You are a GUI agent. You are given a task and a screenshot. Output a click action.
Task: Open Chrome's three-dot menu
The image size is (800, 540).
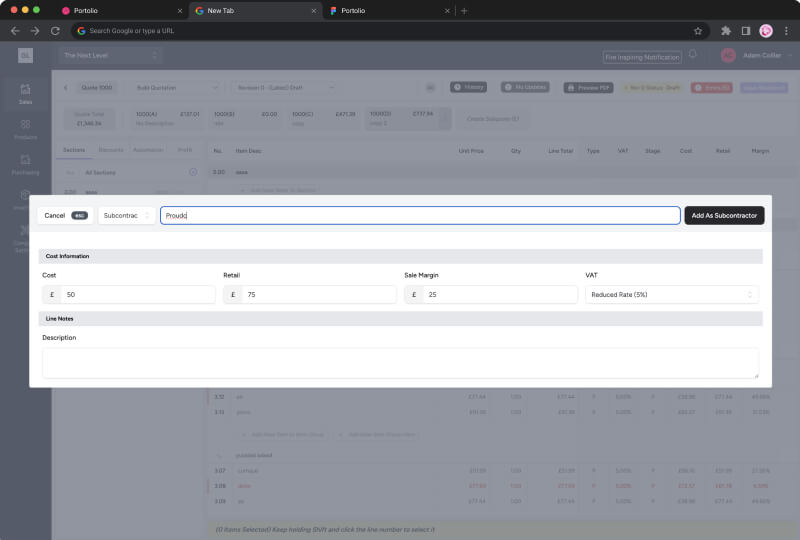tap(785, 31)
